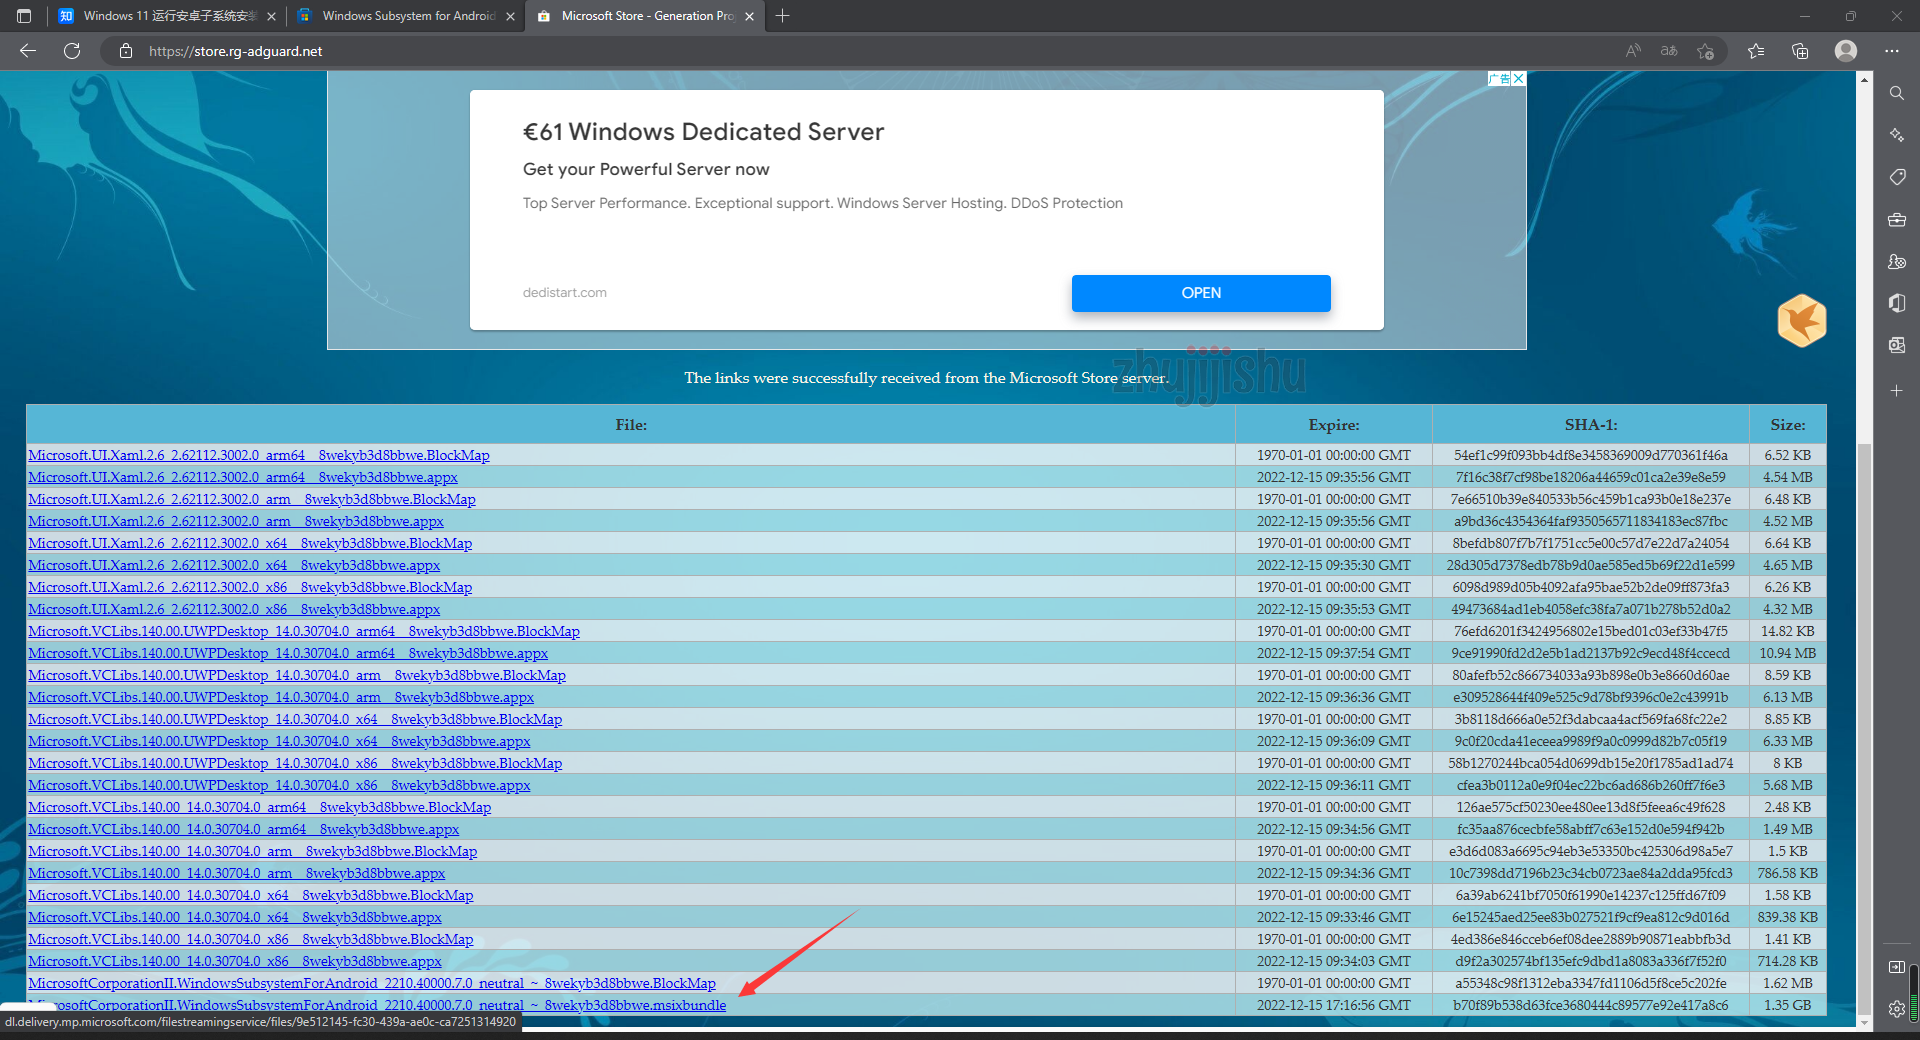1920x1040 pixels.
Task: Download VCLibs.140.00 14.0.30704.0 arm BlockMap link
Action: (253, 851)
